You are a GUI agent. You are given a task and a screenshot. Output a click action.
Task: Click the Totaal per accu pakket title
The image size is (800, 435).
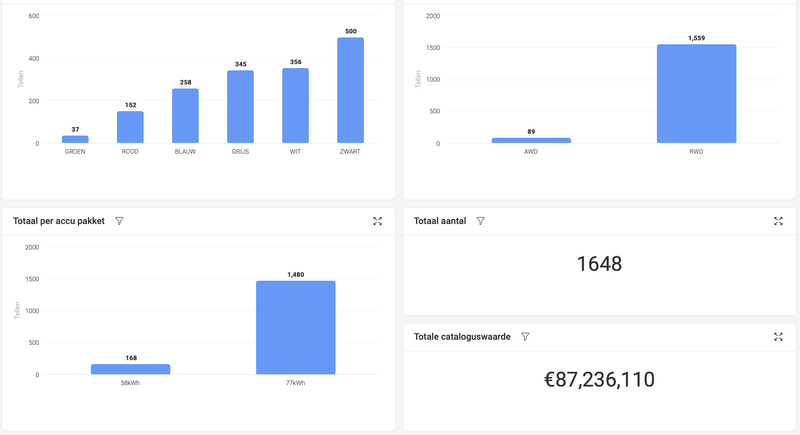59,221
